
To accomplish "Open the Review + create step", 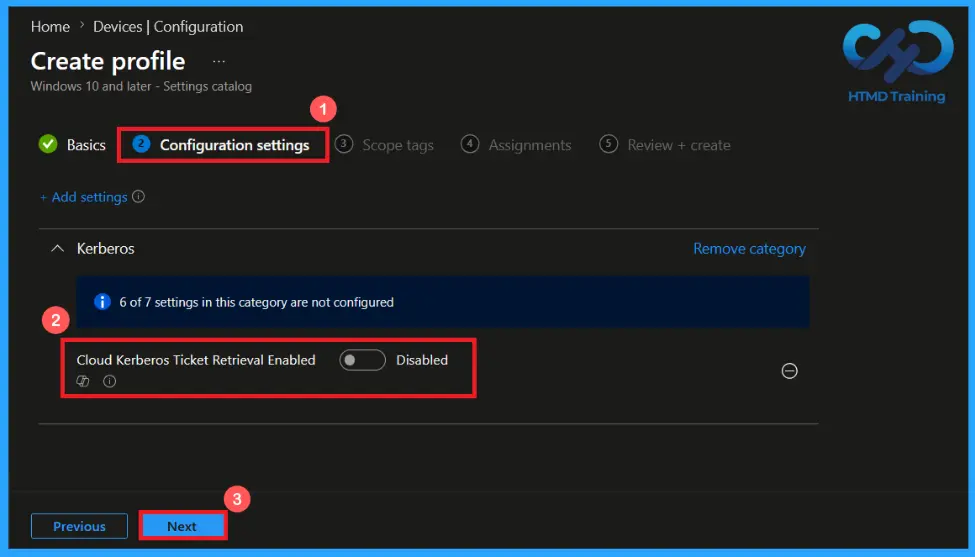I will coord(665,145).
